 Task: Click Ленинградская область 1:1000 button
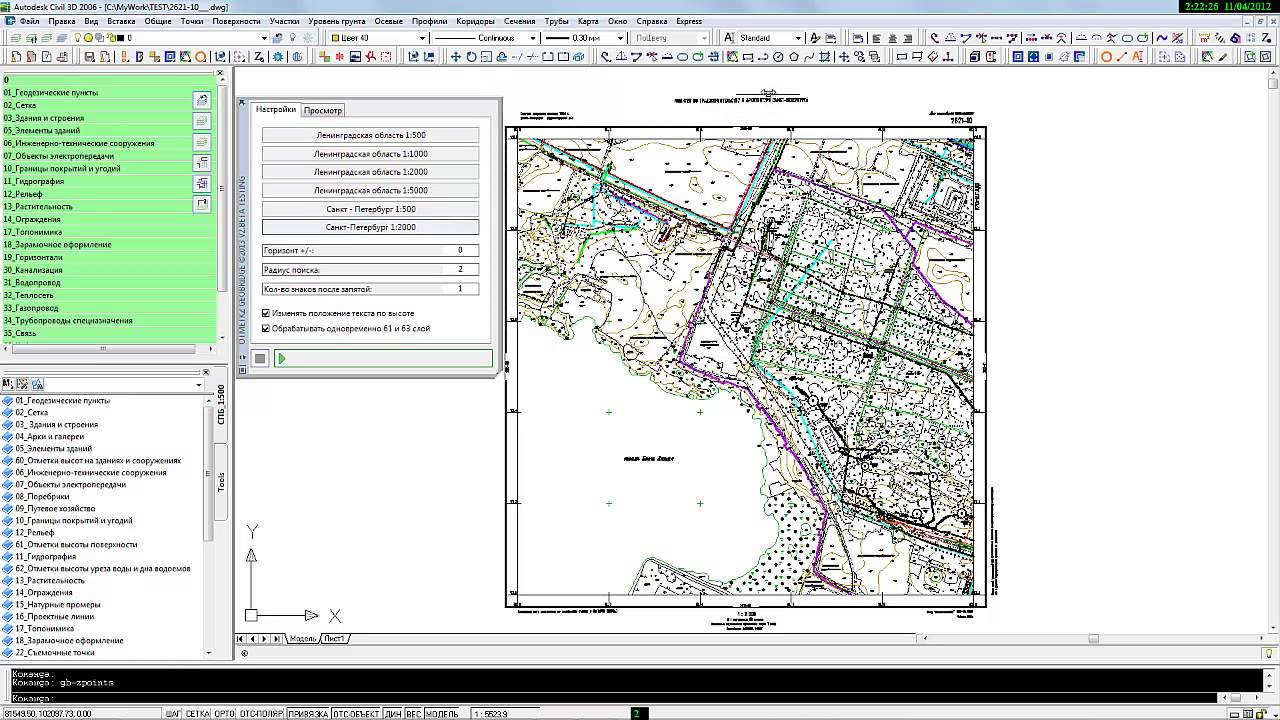tap(370, 154)
